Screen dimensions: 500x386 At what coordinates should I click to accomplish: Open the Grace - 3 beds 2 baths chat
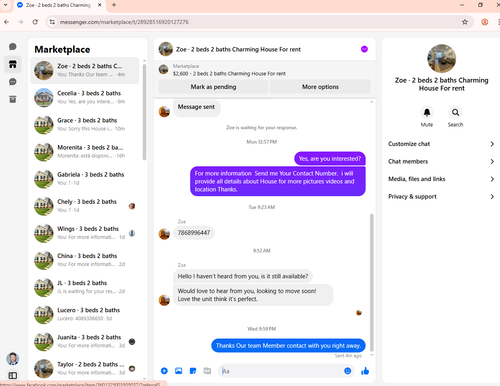tap(85, 124)
